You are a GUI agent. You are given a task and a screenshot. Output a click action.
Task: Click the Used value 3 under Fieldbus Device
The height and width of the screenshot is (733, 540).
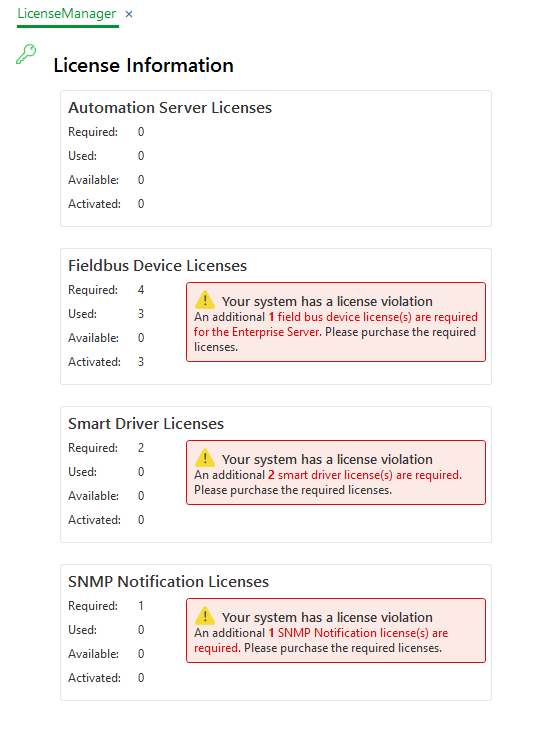click(x=141, y=314)
